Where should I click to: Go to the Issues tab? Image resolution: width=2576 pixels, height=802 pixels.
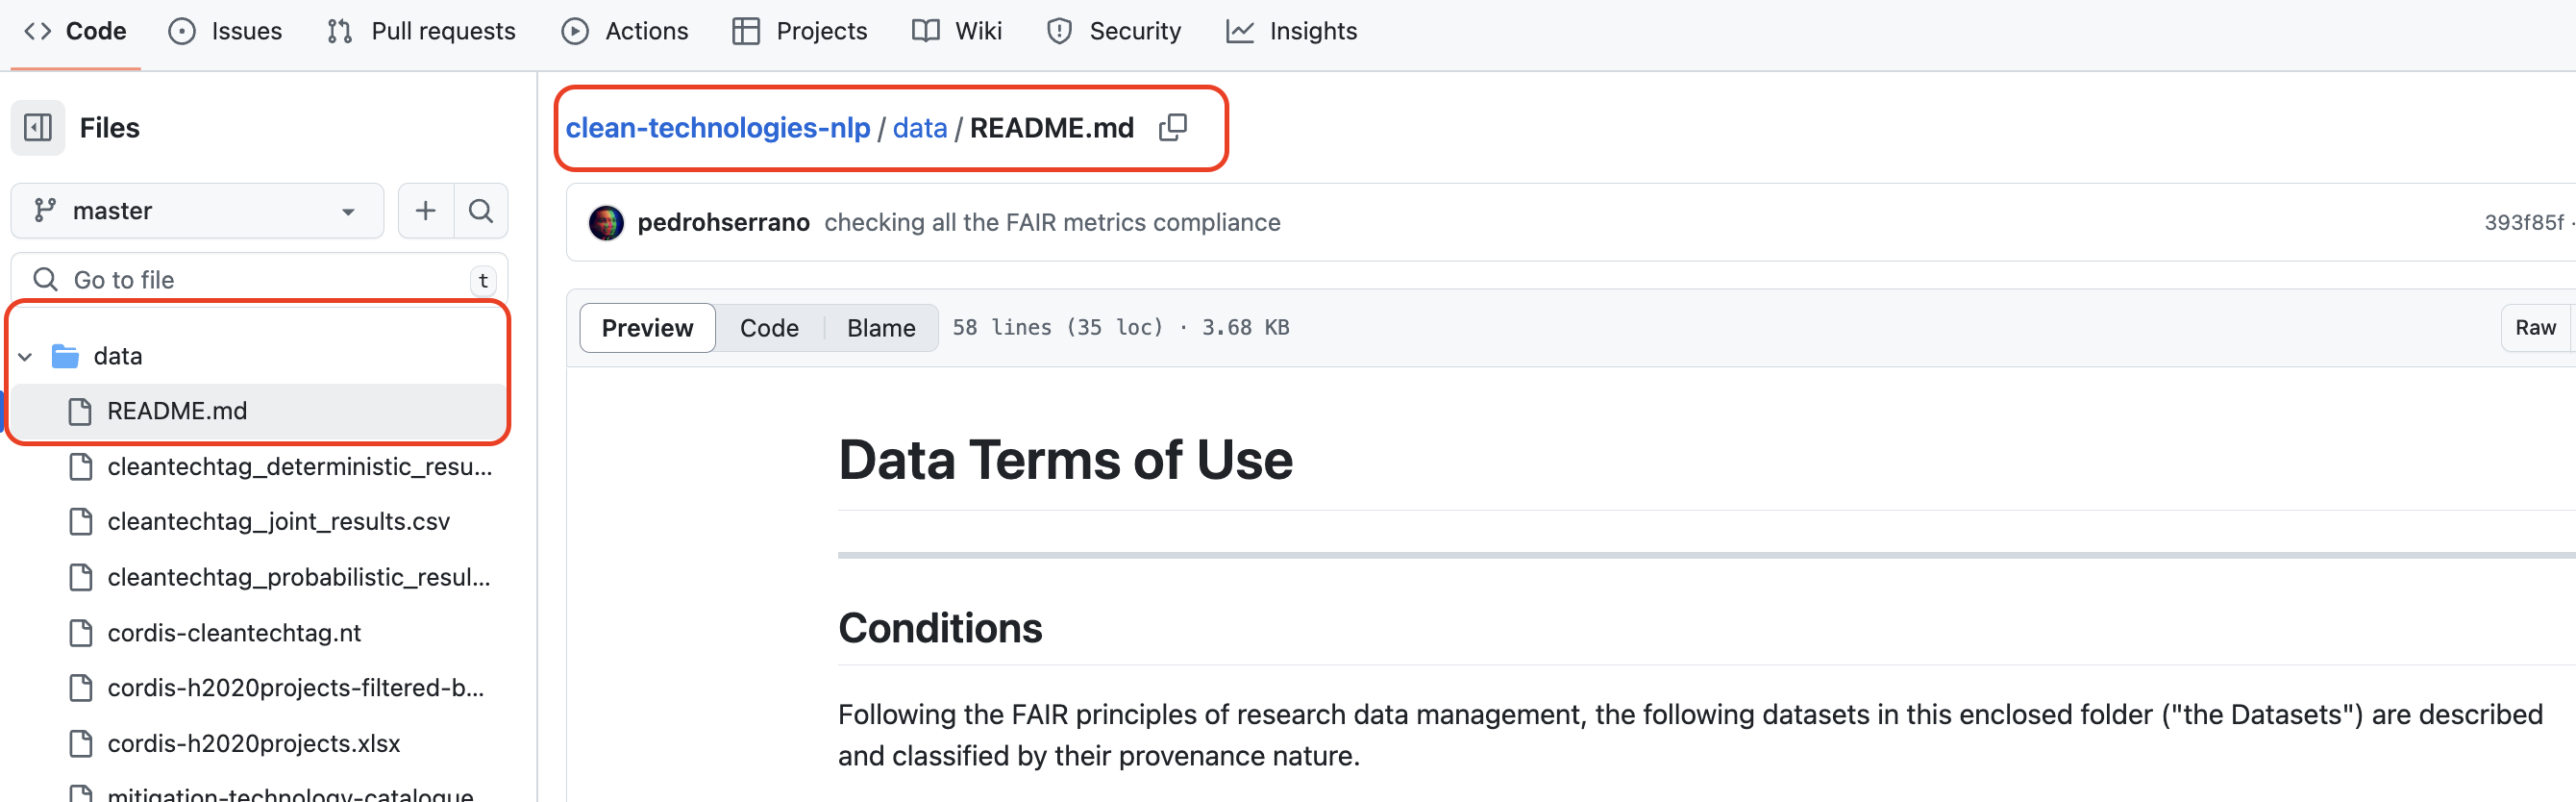(225, 31)
